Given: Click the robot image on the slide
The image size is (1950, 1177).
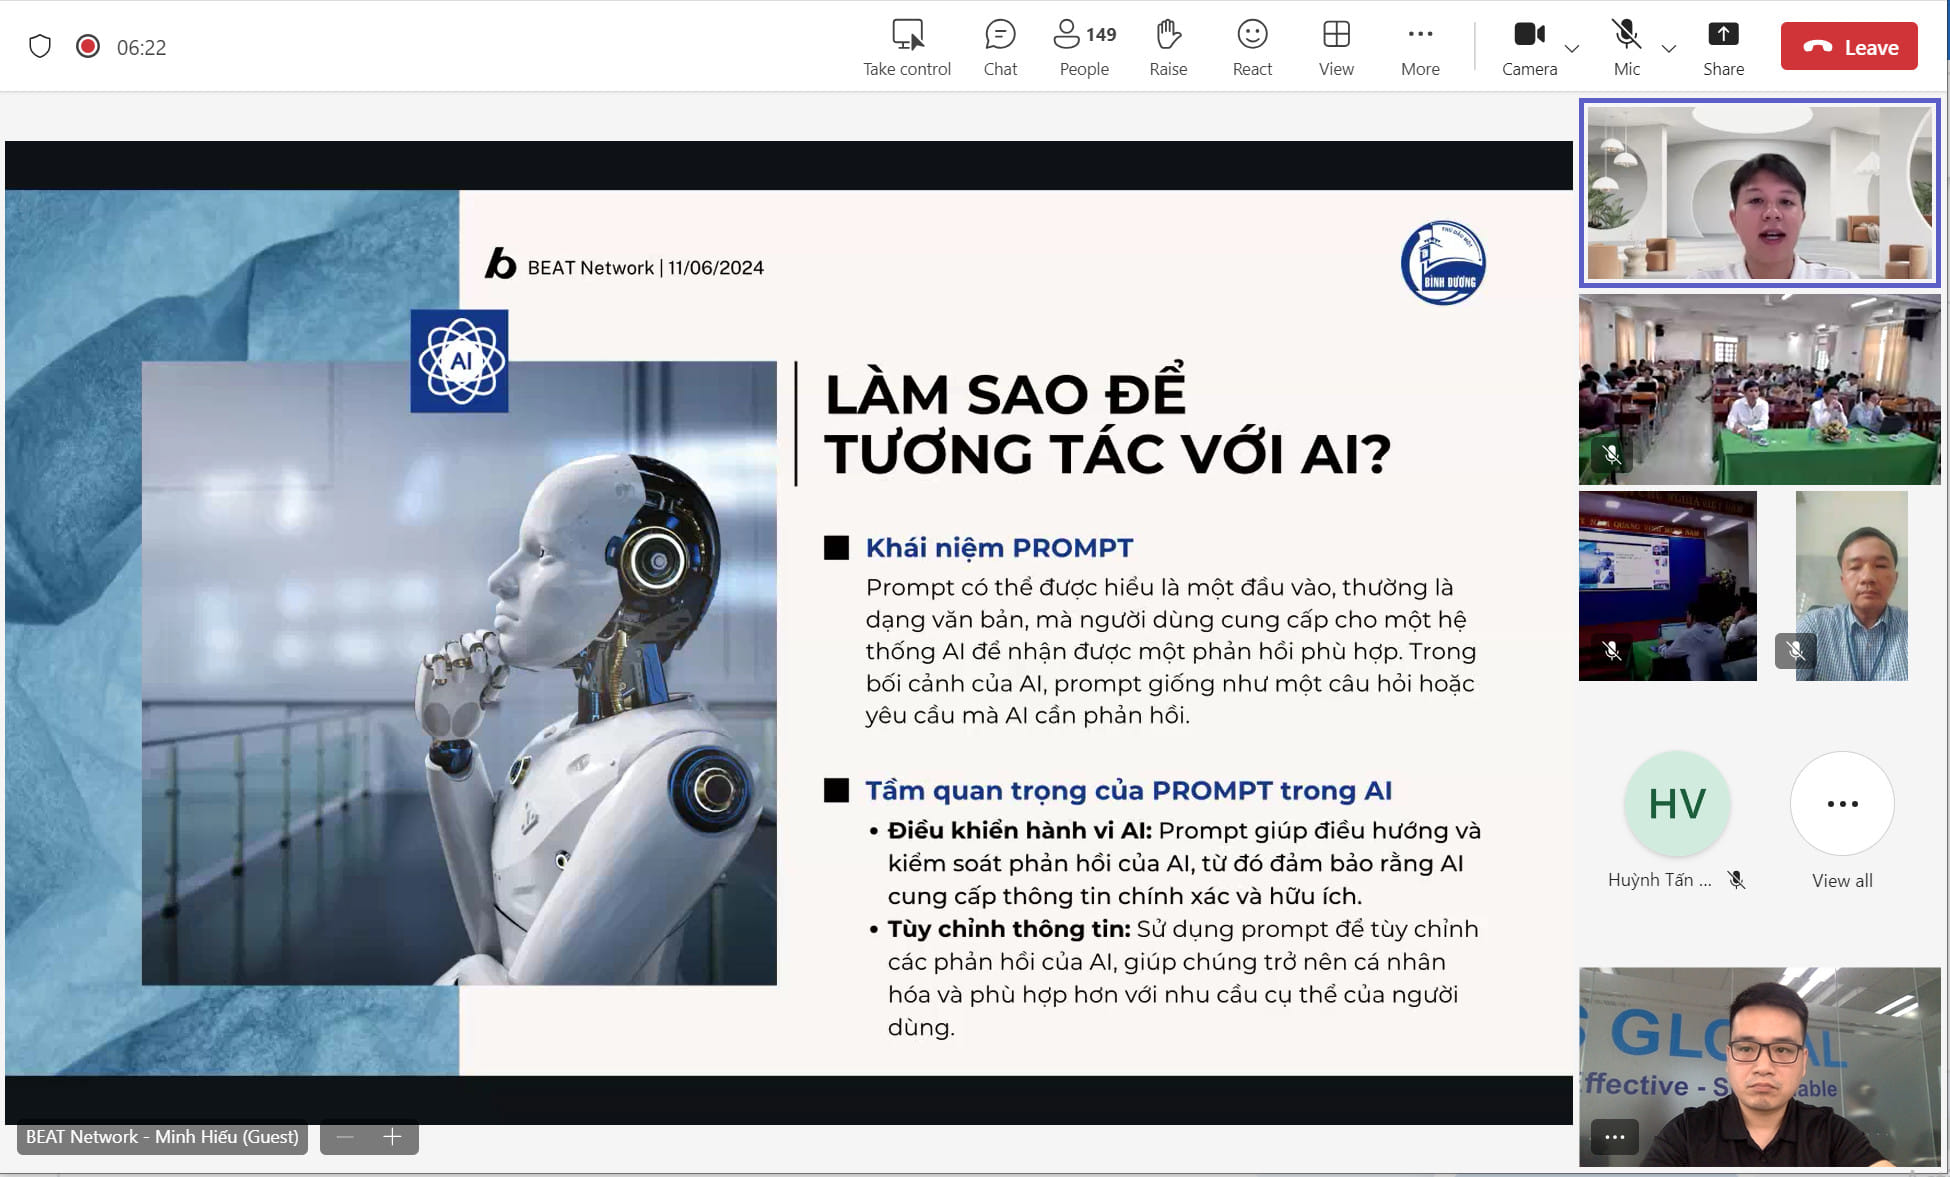Looking at the screenshot, I should [x=459, y=673].
